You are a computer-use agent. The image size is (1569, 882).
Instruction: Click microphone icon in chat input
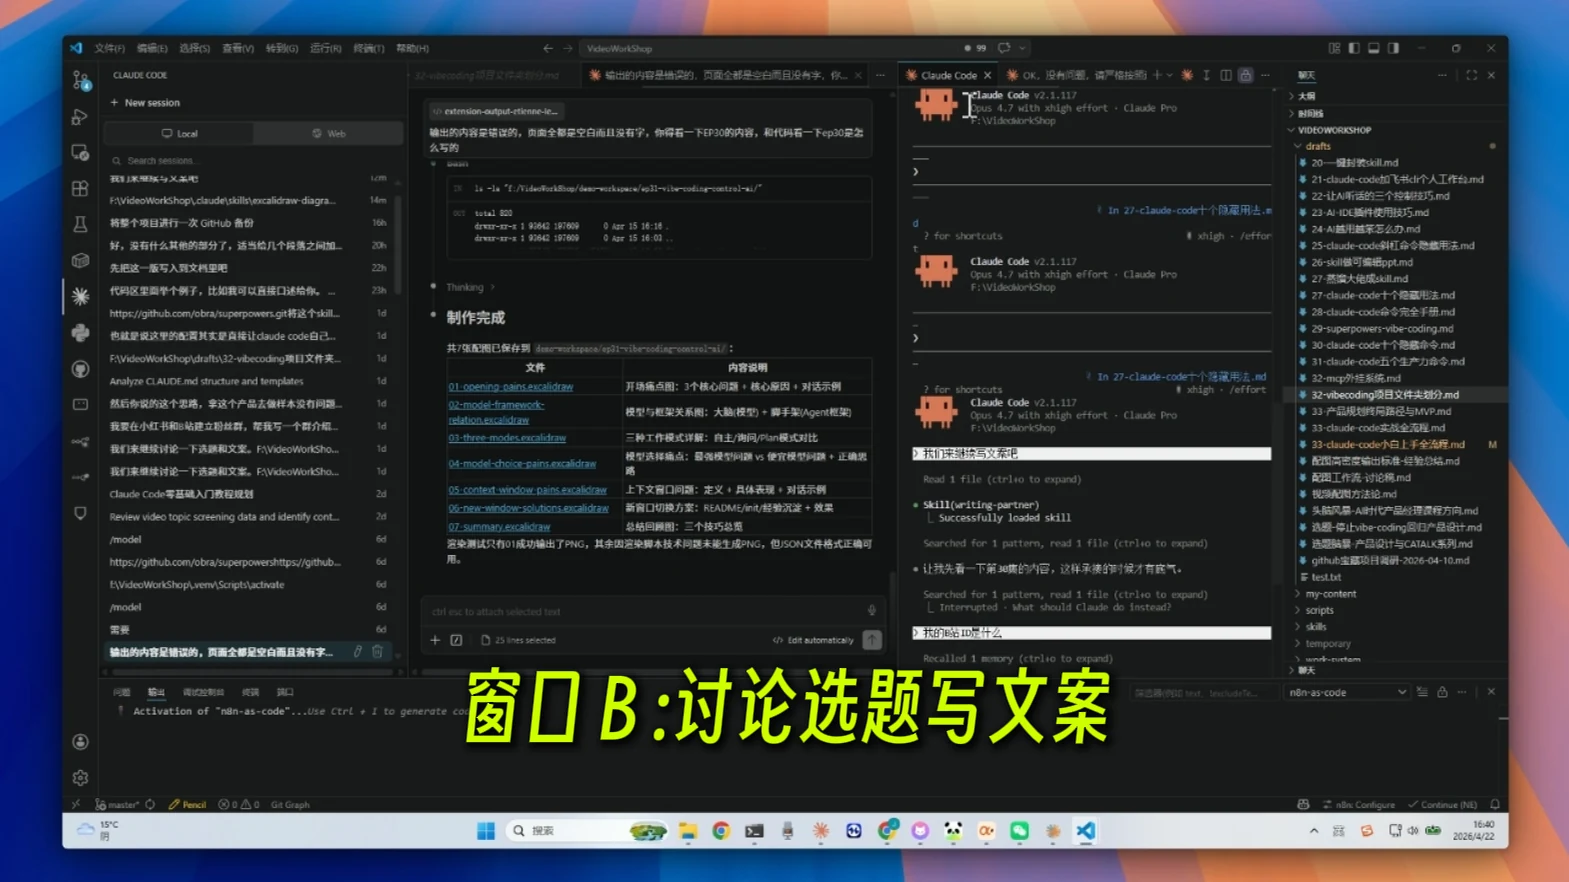871,611
